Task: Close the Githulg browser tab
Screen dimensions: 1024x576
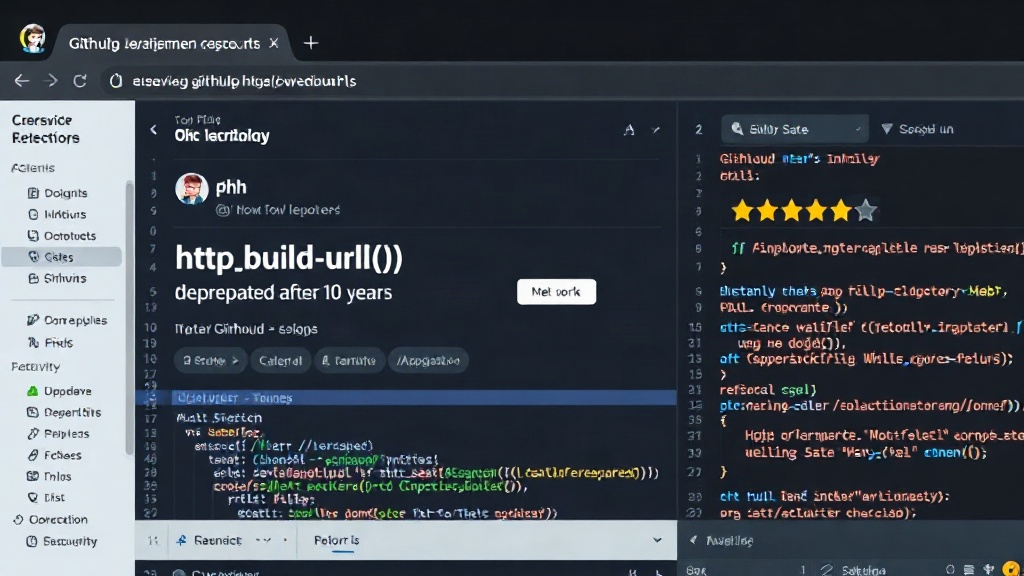Action: (274, 43)
